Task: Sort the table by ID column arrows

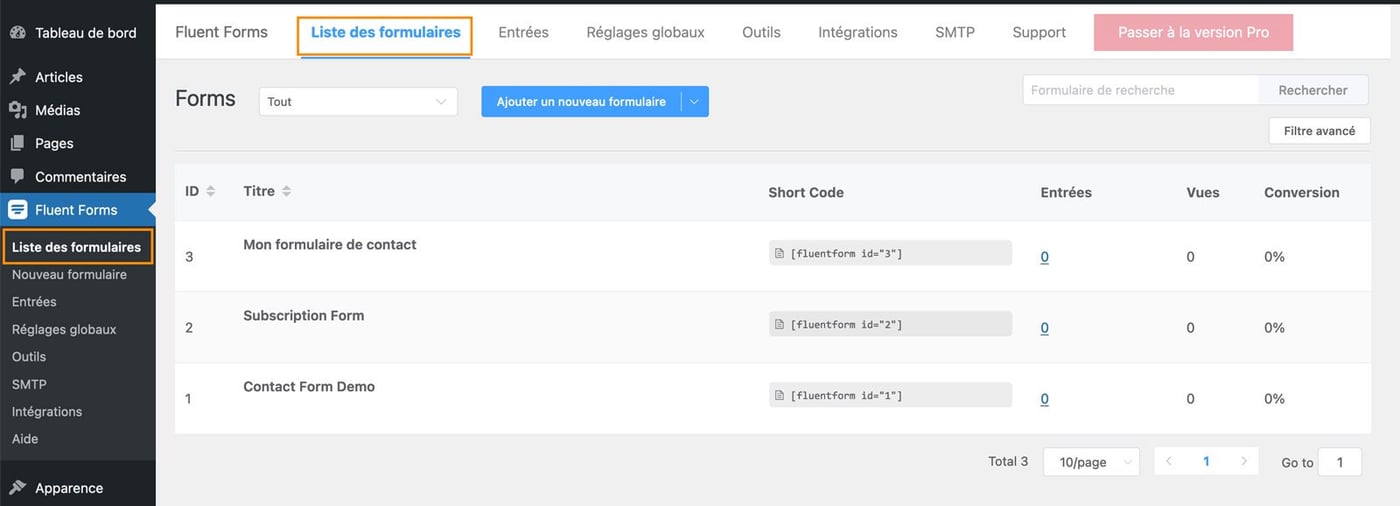Action: pyautogui.click(x=210, y=191)
